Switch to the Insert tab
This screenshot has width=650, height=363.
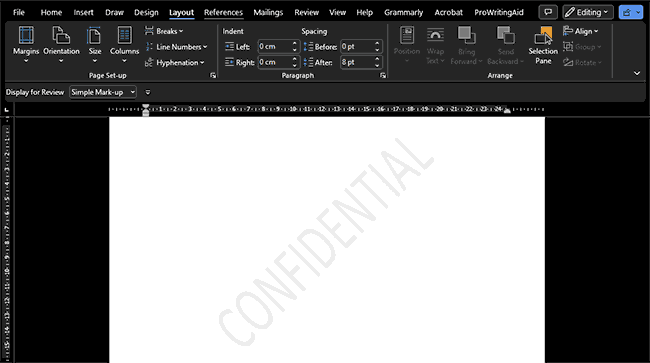[x=83, y=12]
